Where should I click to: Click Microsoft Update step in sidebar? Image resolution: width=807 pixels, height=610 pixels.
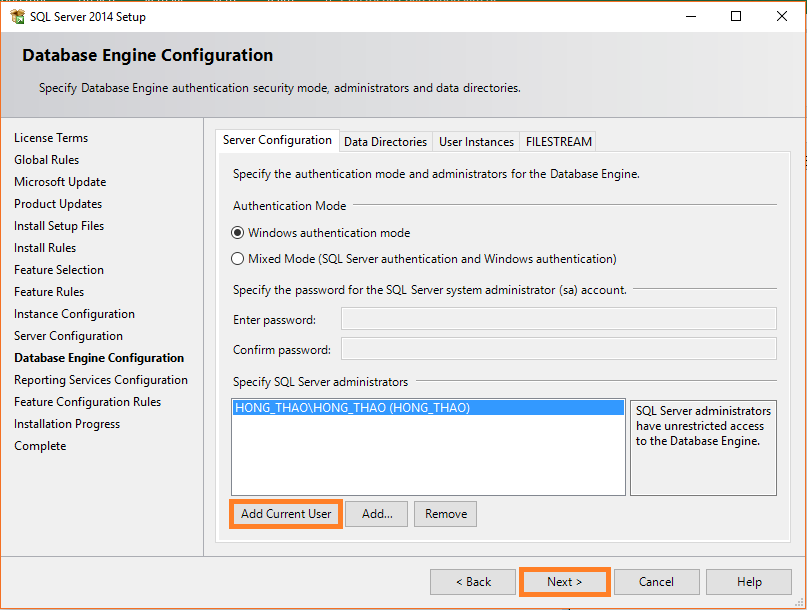[x=60, y=182]
